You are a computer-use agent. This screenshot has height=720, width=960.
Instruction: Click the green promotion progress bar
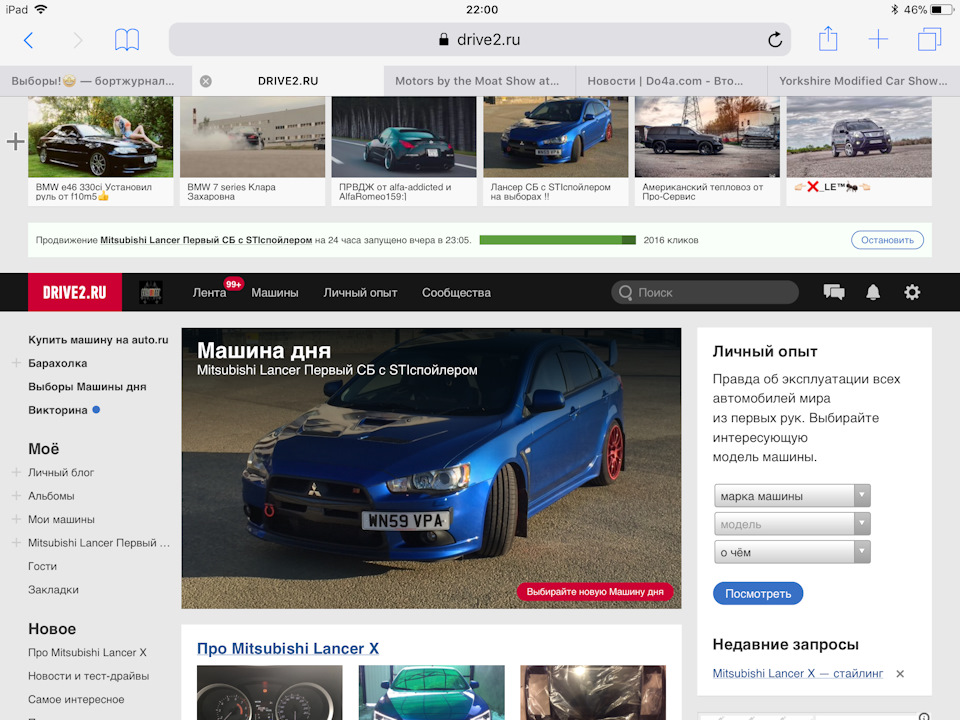(x=558, y=240)
